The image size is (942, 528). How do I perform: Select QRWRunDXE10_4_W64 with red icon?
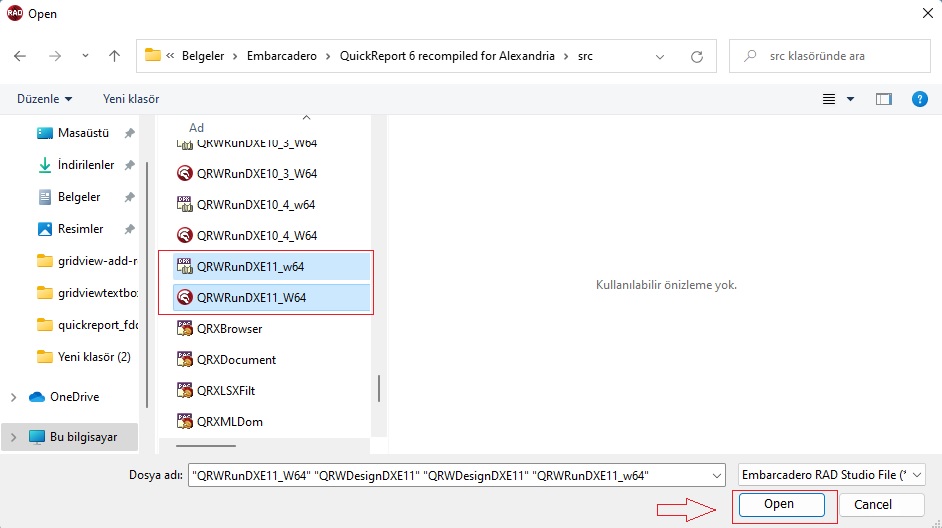[257, 235]
